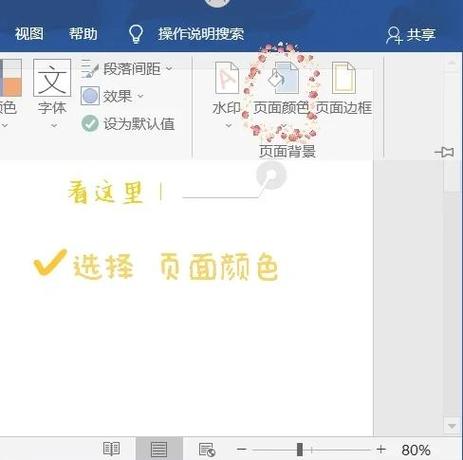Click the 效果 effects circle icon

click(90, 96)
